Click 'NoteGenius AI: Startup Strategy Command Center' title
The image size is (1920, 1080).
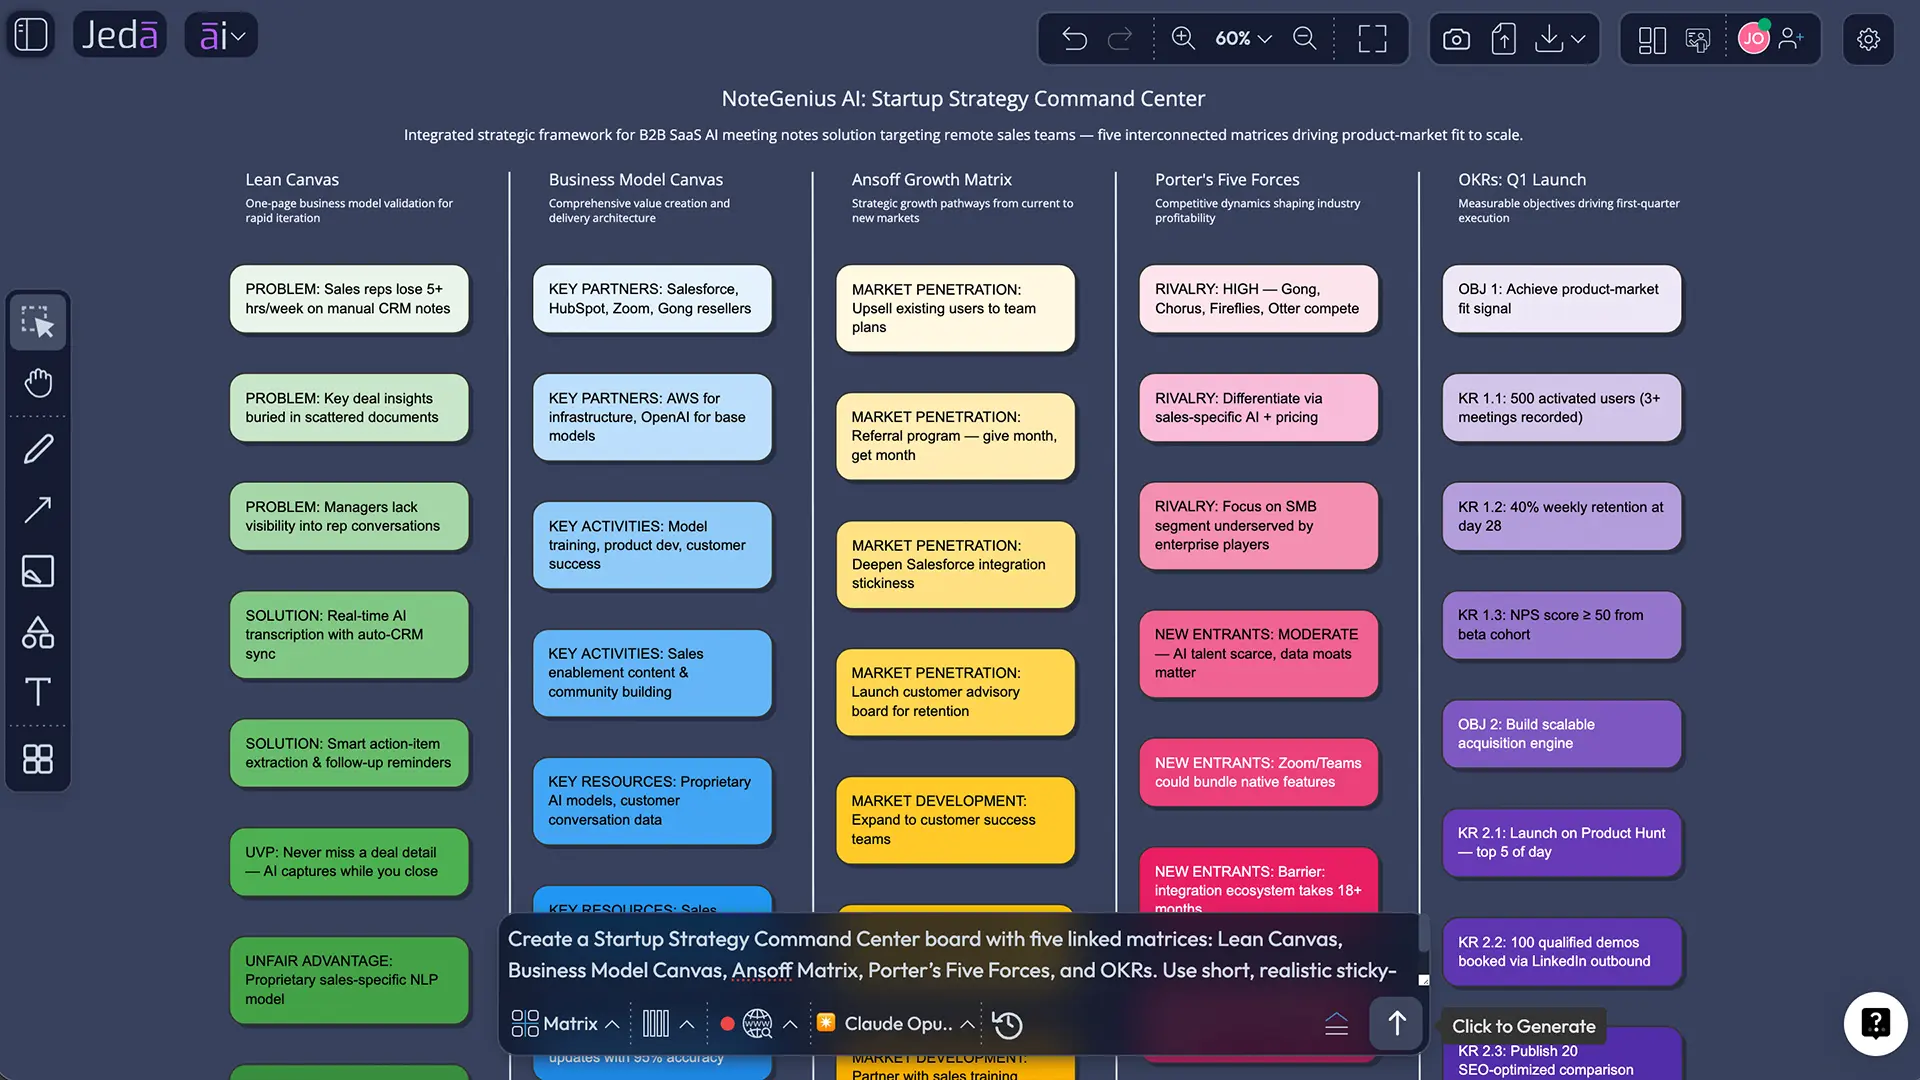point(963,98)
